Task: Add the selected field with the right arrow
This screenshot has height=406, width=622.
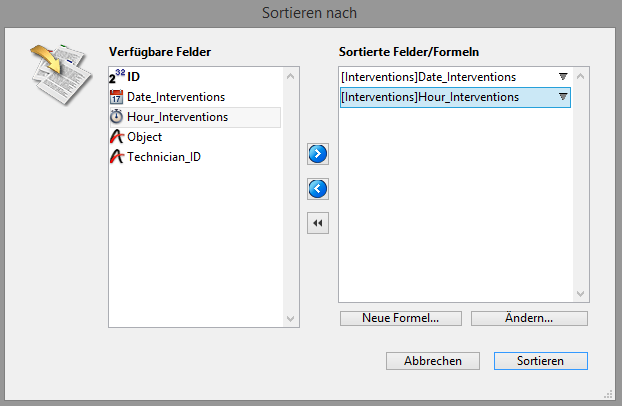Action: click(x=318, y=154)
